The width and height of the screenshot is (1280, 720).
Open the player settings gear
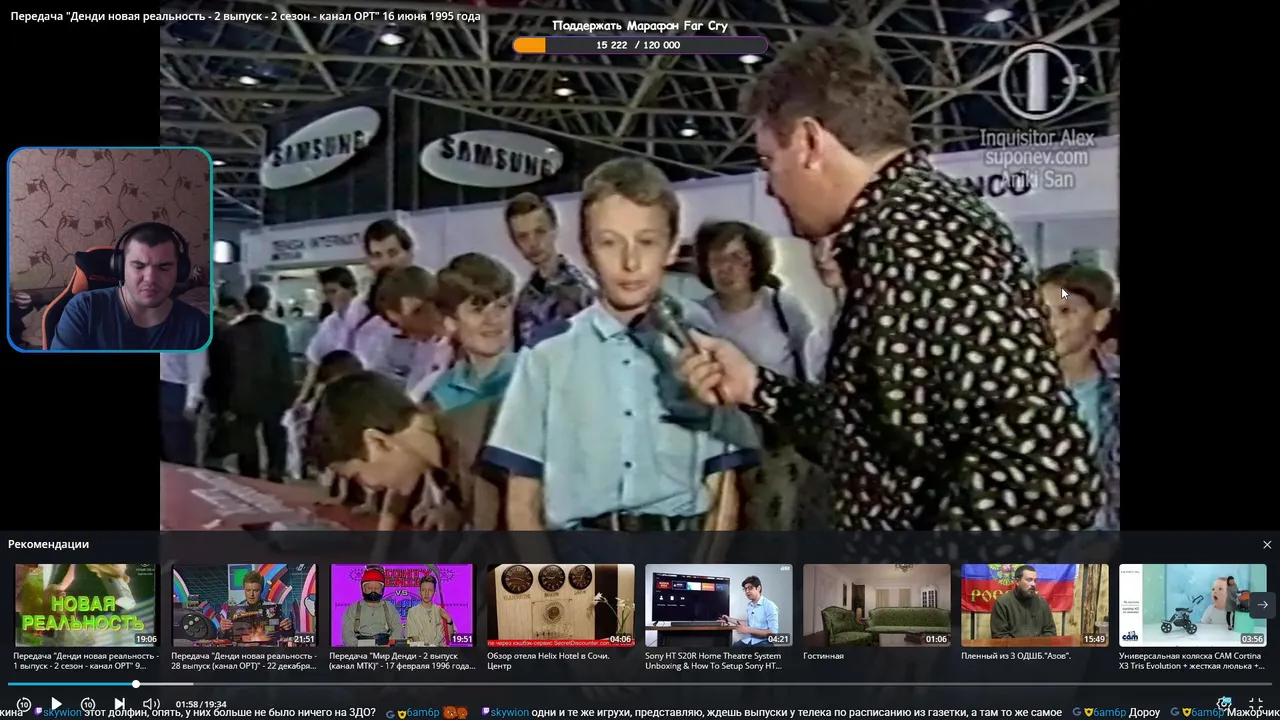(1224, 704)
